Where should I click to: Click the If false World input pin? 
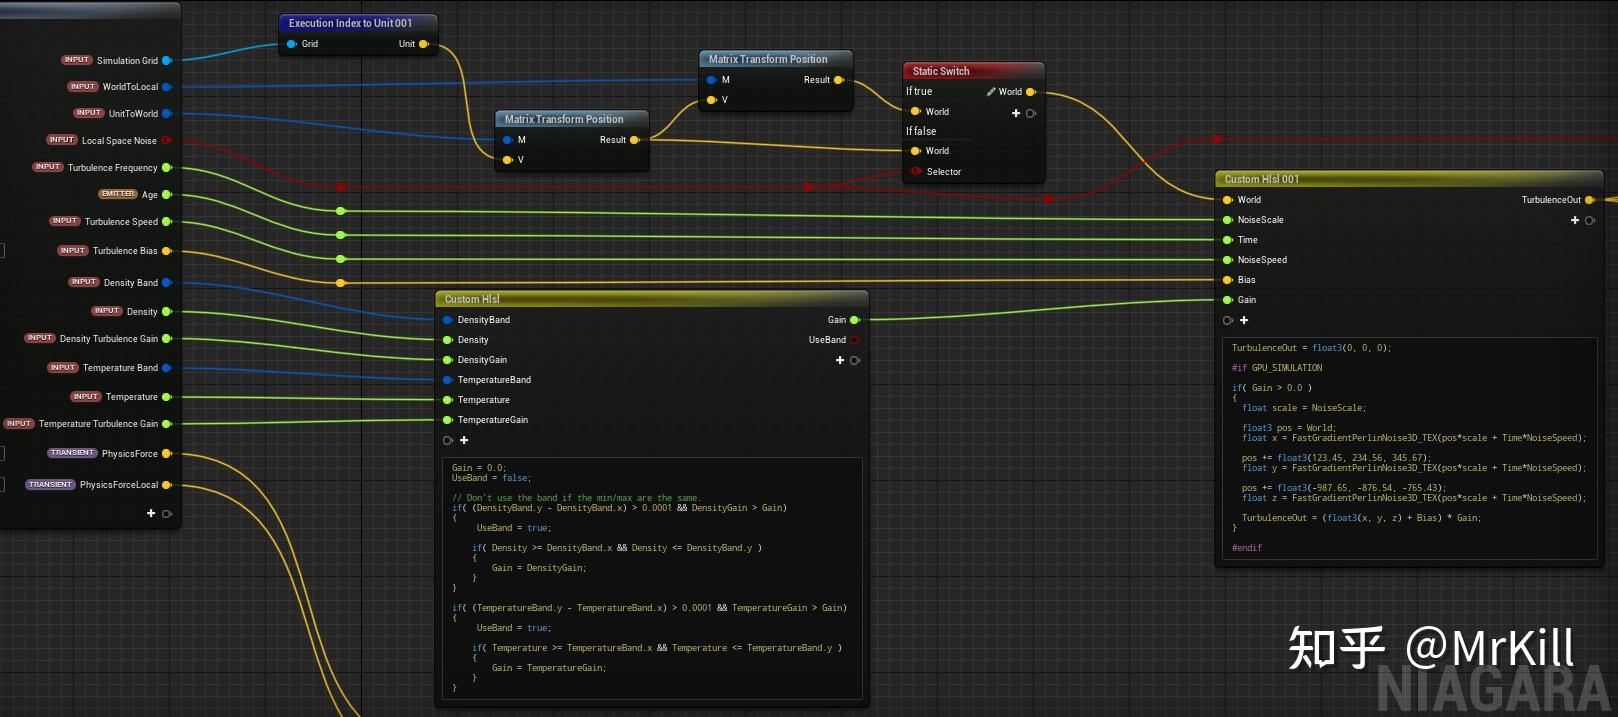pyautogui.click(x=916, y=151)
